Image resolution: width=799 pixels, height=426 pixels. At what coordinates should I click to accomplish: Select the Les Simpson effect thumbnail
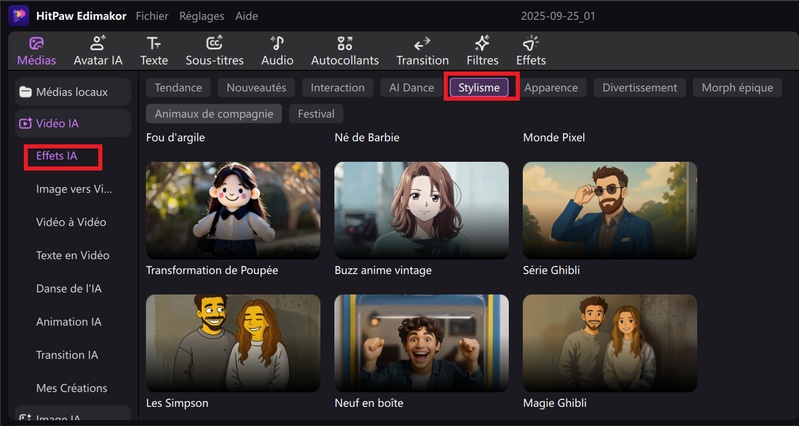pos(233,342)
